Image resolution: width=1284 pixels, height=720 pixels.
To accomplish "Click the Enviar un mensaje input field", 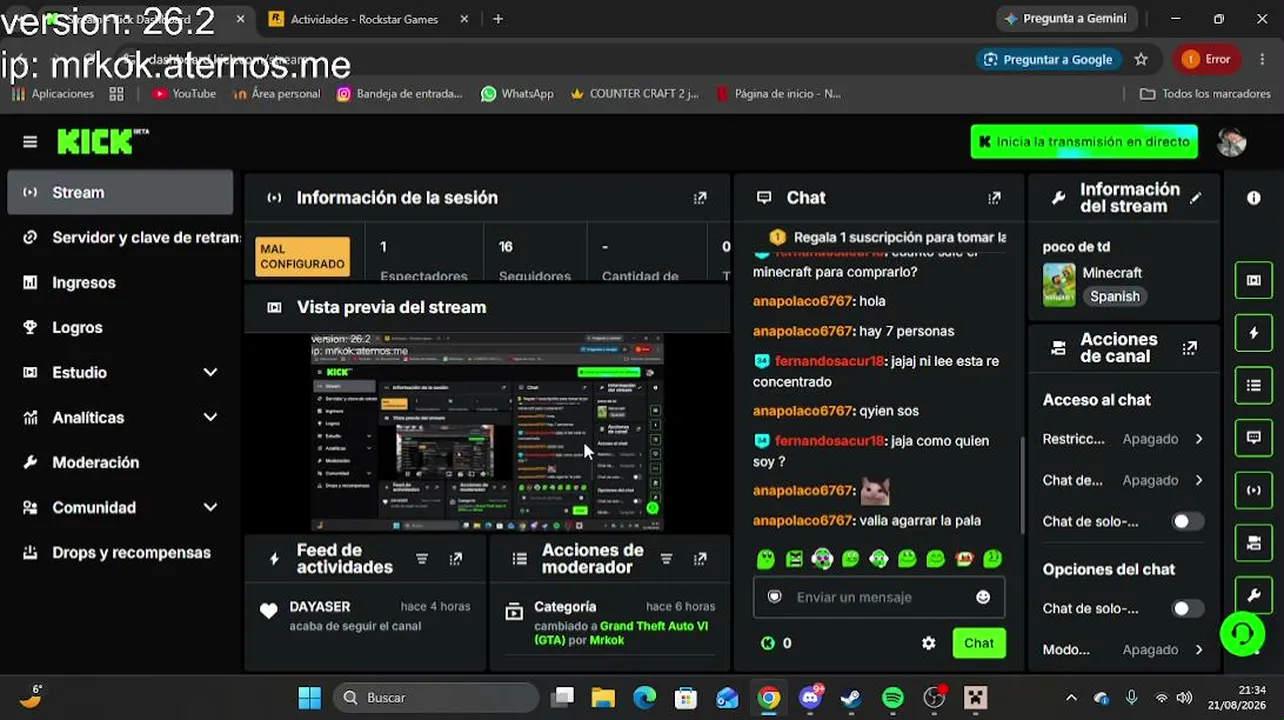I will [878, 597].
